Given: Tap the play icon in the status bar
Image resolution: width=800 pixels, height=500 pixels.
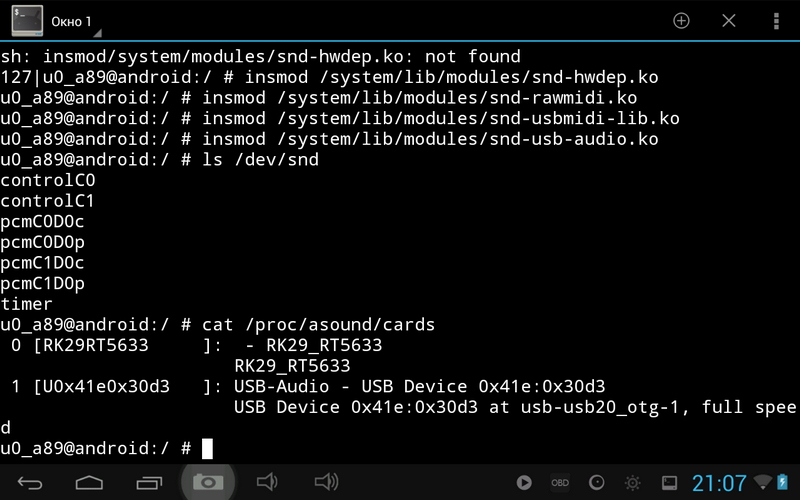Looking at the screenshot, I should coord(524,483).
